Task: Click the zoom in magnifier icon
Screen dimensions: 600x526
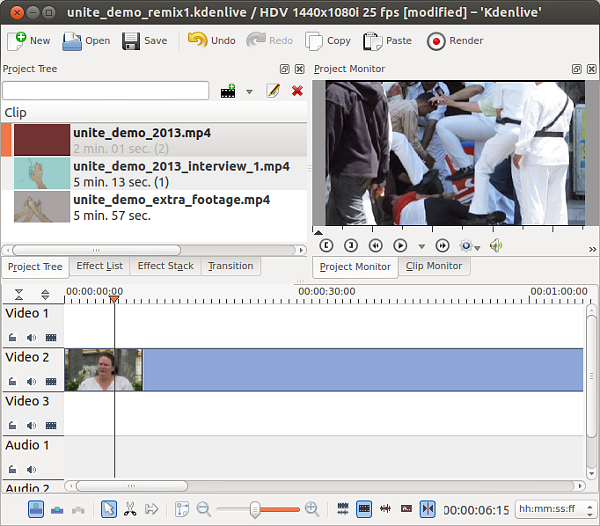Action: click(x=312, y=509)
